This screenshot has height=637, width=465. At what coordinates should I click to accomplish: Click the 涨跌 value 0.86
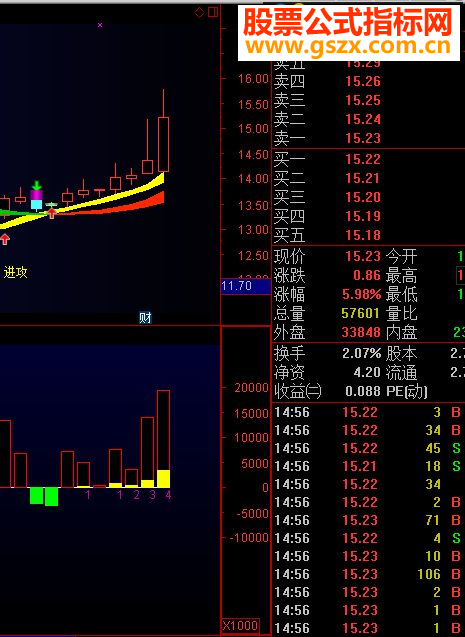(x=367, y=275)
